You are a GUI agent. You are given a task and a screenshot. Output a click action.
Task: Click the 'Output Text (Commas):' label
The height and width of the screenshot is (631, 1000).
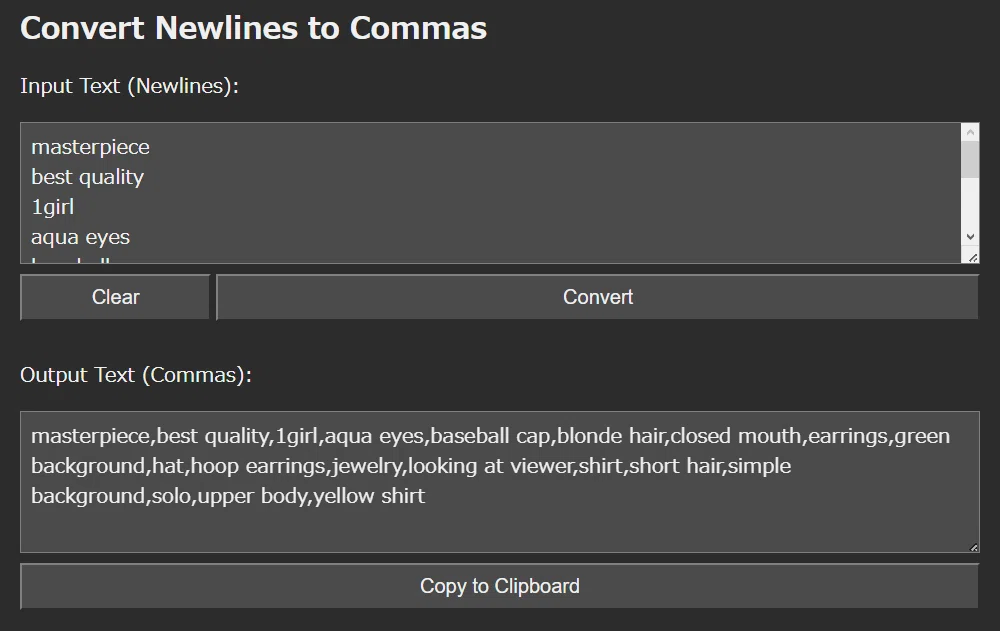point(136,375)
